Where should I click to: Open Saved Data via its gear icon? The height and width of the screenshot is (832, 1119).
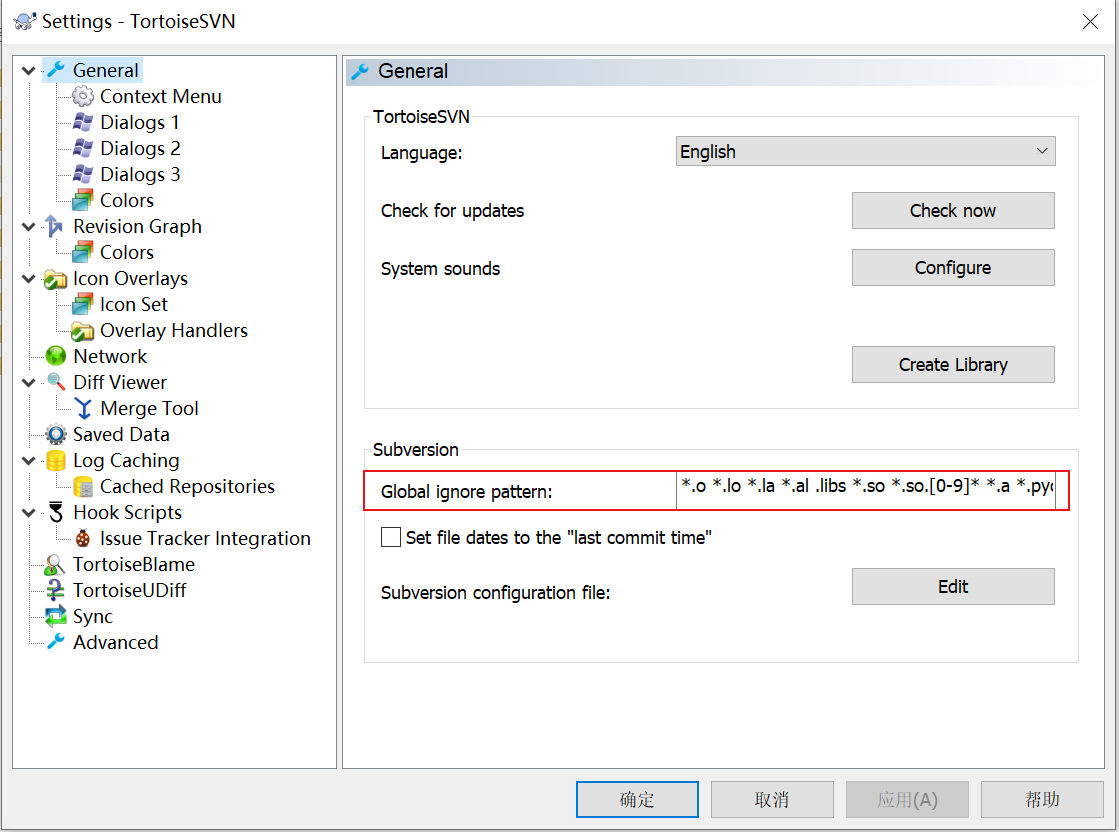point(56,434)
